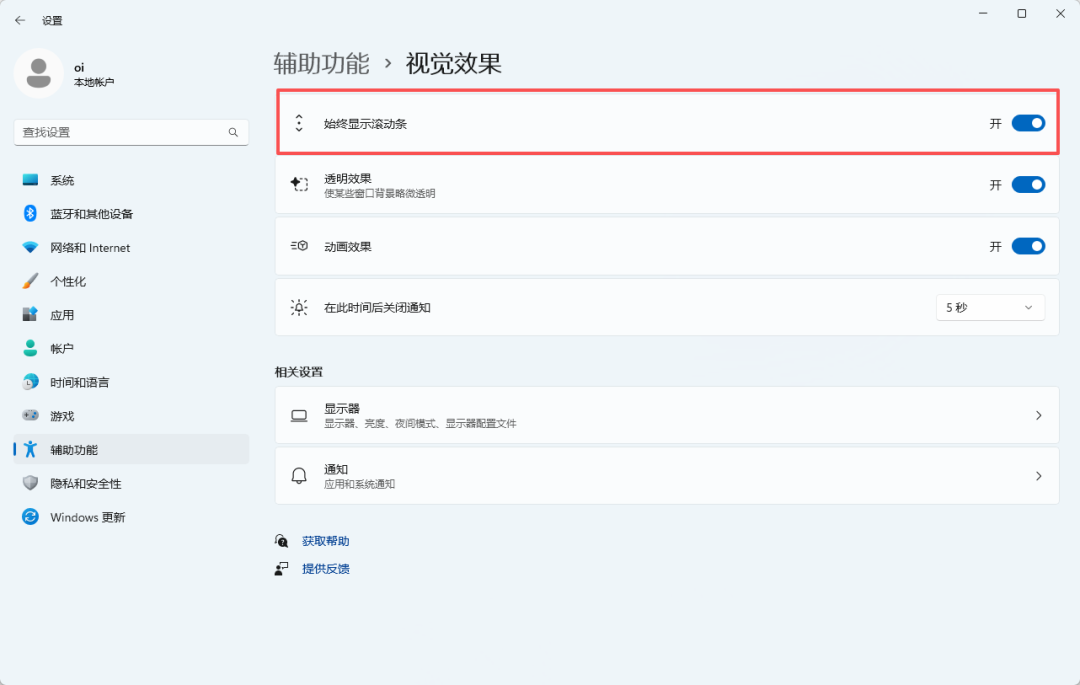
Task: Click the Bluetooth icon in sidebar
Action: click(30, 213)
